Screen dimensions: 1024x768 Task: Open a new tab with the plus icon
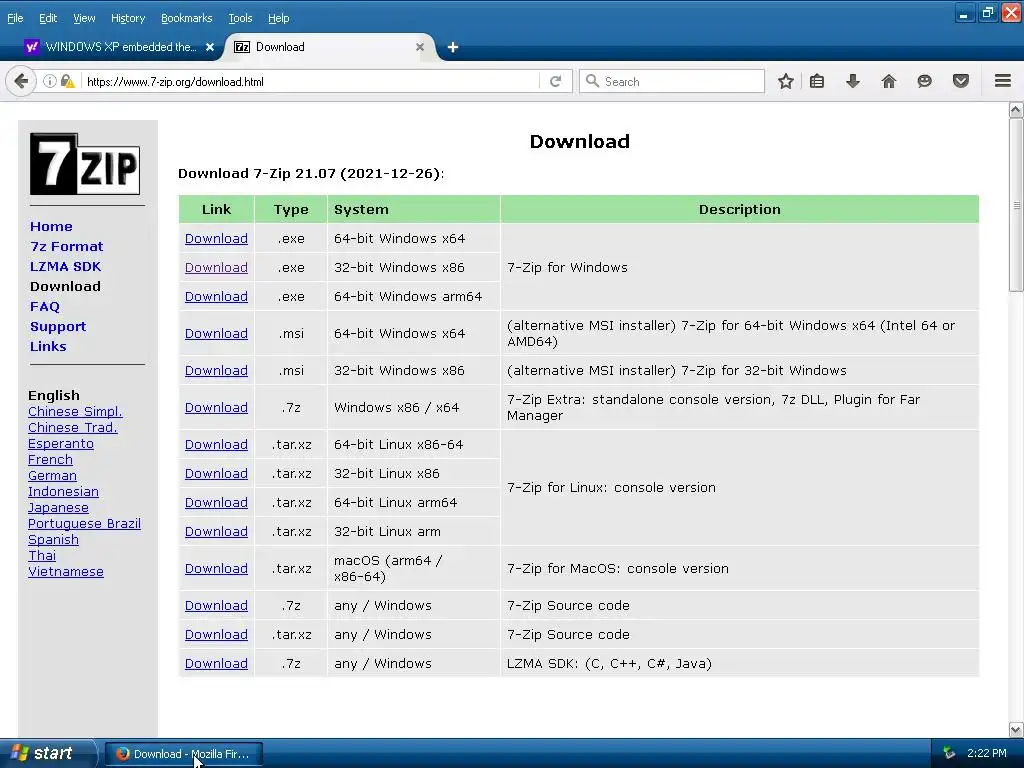pyautogui.click(x=453, y=47)
